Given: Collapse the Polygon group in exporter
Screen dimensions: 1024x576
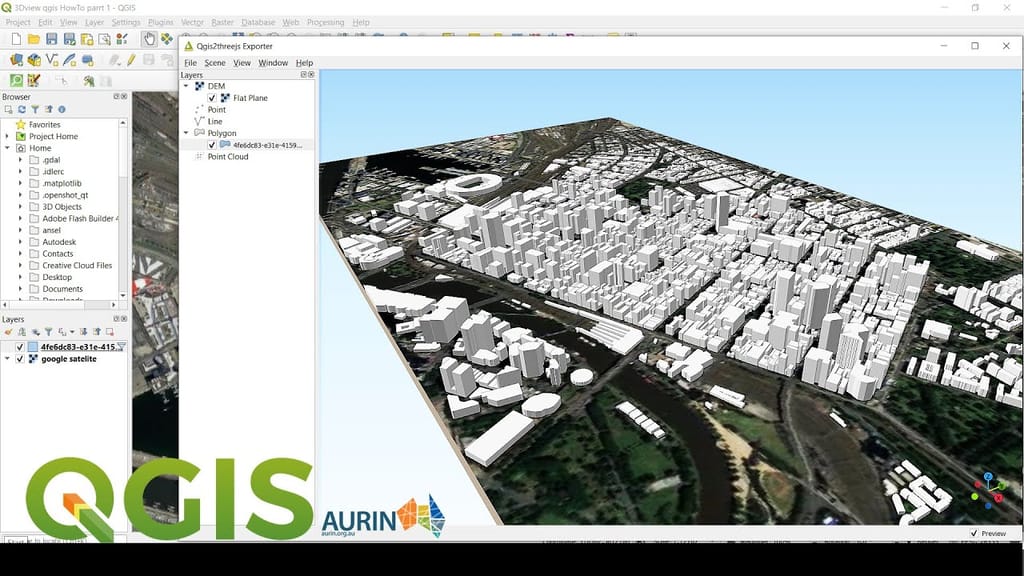Looking at the screenshot, I should point(186,132).
